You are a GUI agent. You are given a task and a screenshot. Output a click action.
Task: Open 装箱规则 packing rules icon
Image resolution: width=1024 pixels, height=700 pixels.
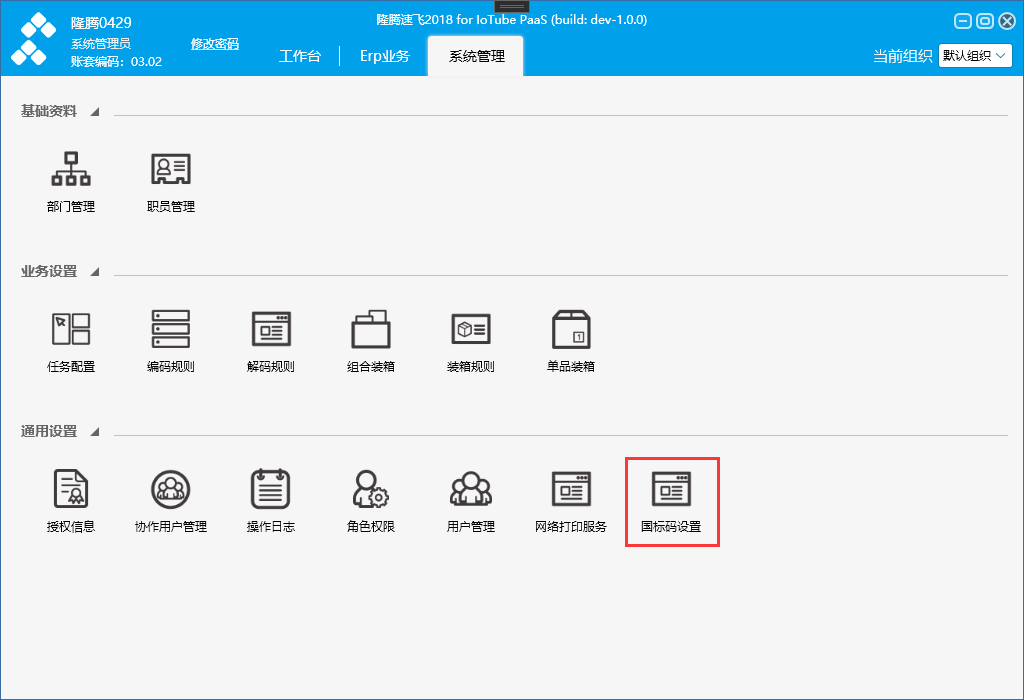471,328
